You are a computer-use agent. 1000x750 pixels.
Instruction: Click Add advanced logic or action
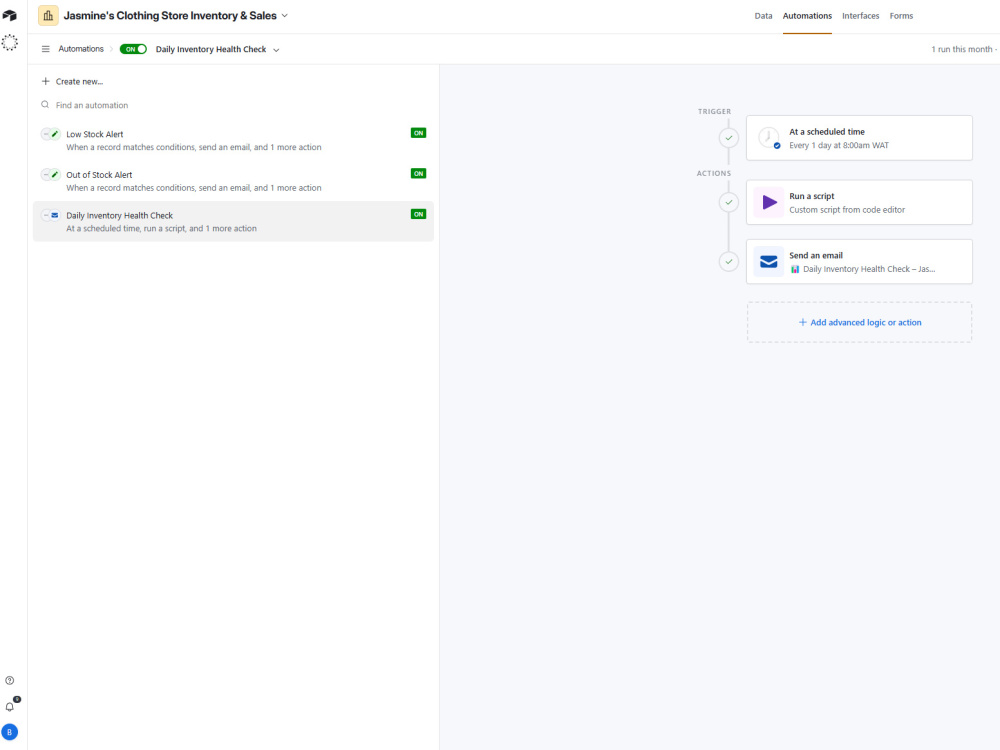click(860, 322)
